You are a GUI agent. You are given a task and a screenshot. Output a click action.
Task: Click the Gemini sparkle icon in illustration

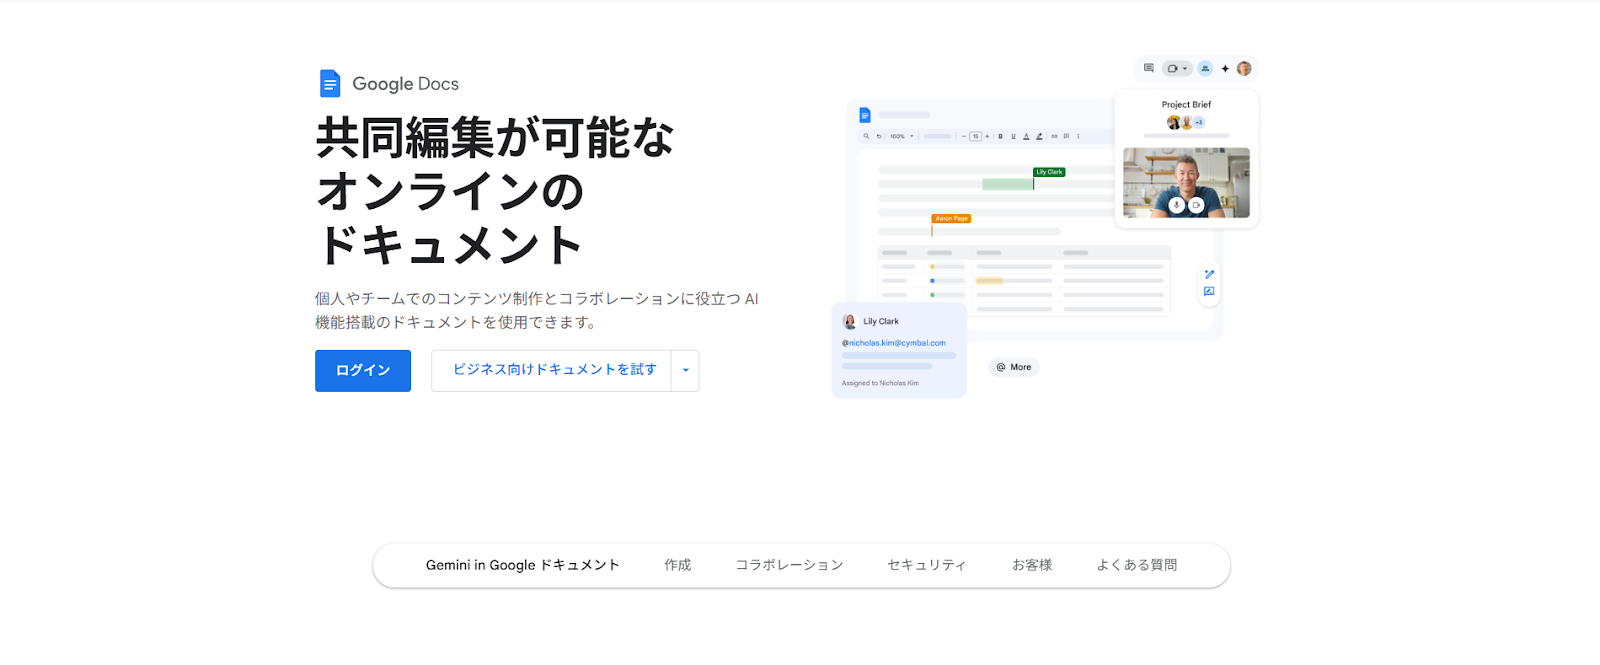click(1225, 69)
